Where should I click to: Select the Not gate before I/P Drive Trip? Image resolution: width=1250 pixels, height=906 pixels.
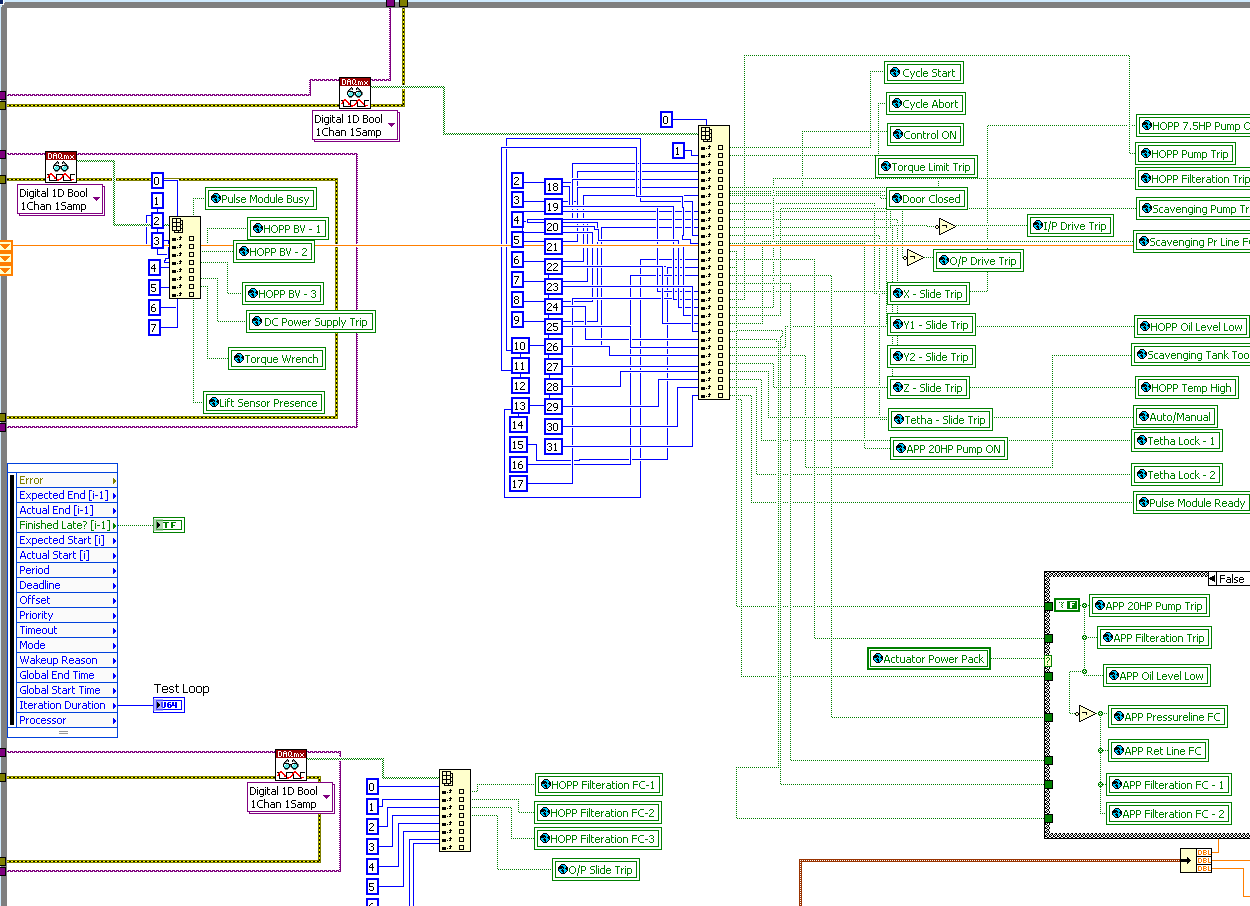point(947,226)
